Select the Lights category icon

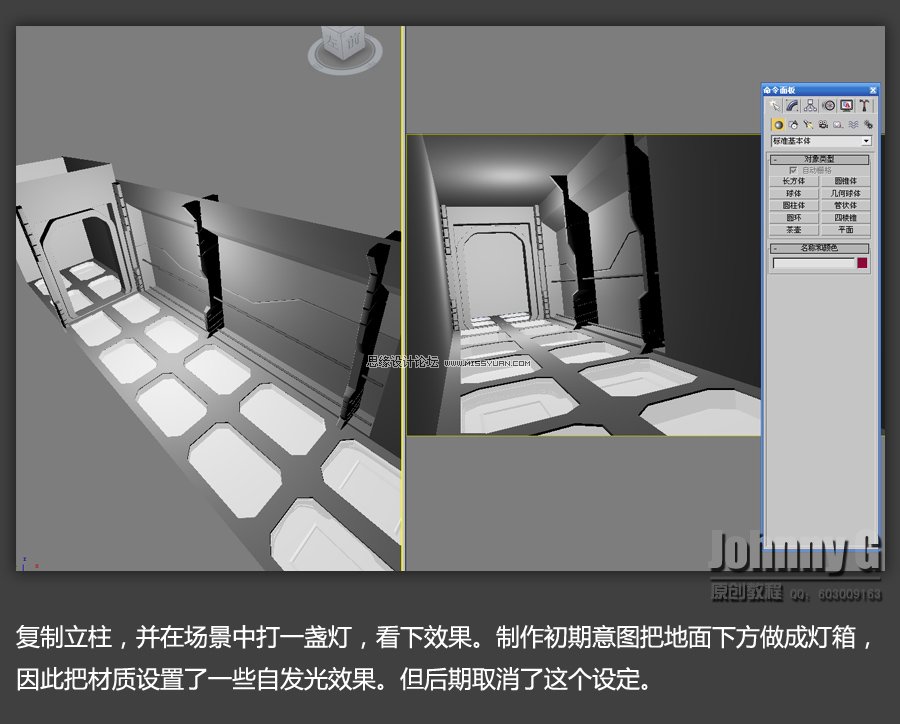tap(808, 124)
